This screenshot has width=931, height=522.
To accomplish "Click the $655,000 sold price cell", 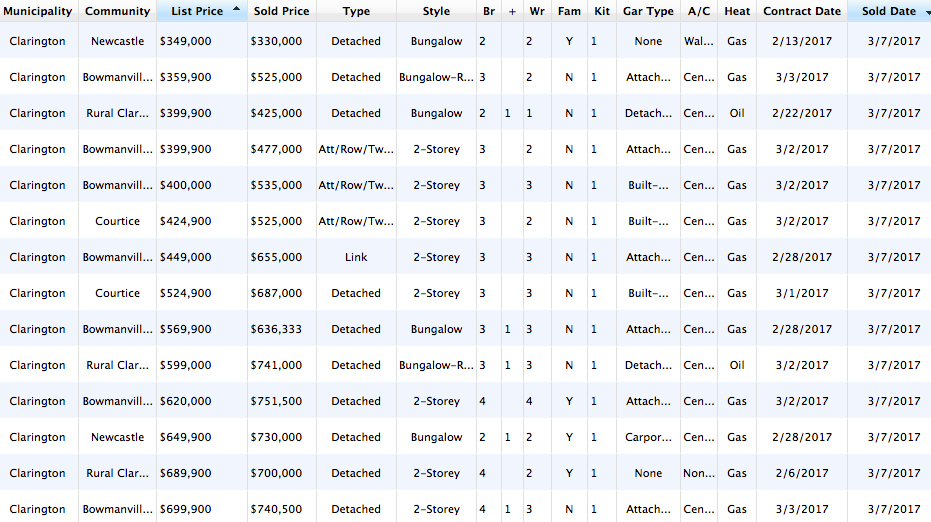I will 276,257.
